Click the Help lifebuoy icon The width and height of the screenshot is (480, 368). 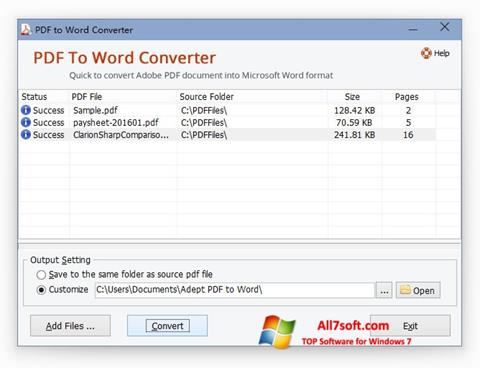426,53
